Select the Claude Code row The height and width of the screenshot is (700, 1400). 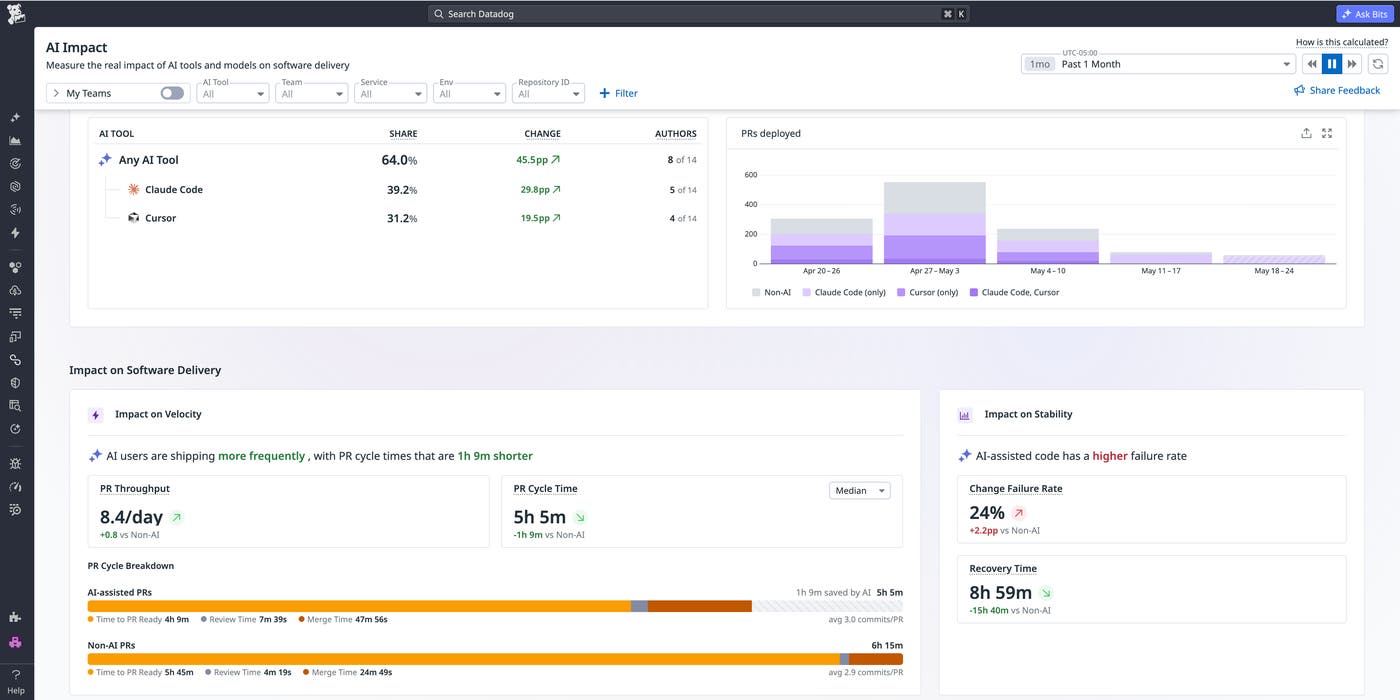tap(398, 190)
